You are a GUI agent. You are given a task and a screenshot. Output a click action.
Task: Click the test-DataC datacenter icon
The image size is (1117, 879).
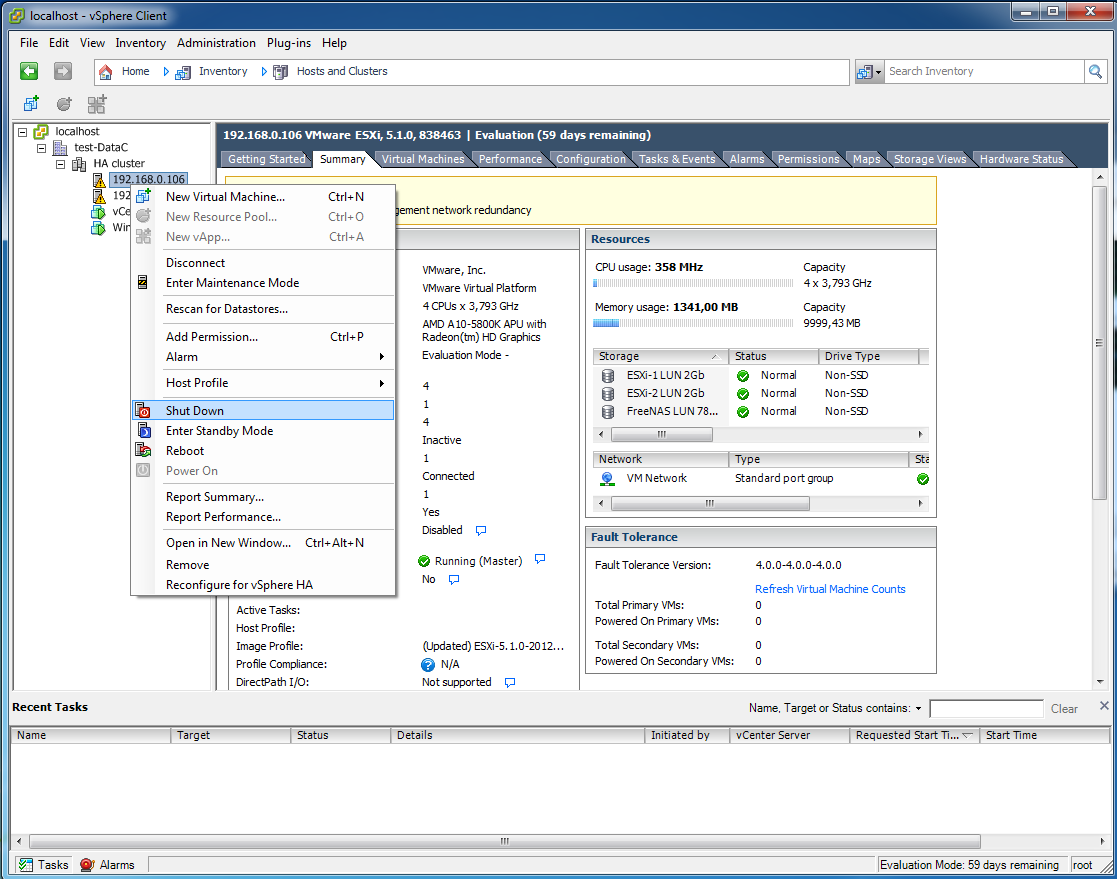pos(61,147)
